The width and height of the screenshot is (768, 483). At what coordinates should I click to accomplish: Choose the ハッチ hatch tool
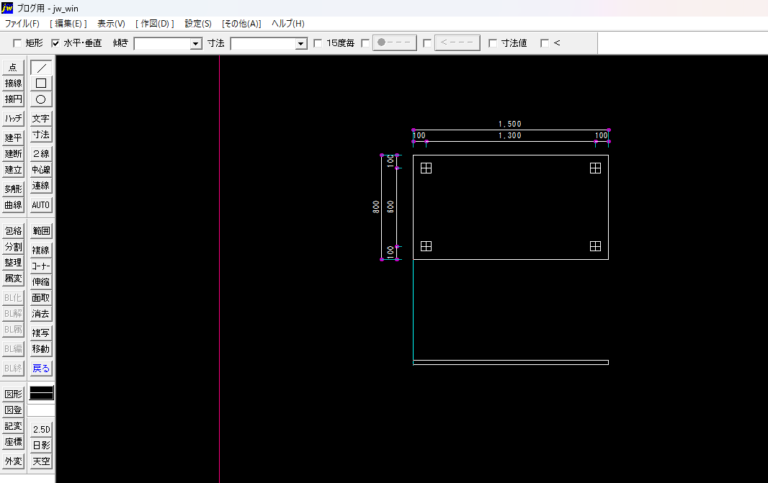pyautogui.click(x=13, y=118)
